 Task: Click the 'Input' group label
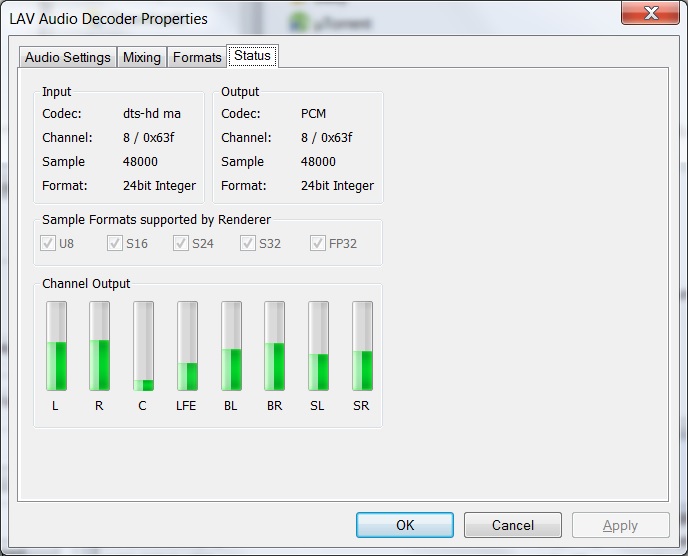pos(56,92)
